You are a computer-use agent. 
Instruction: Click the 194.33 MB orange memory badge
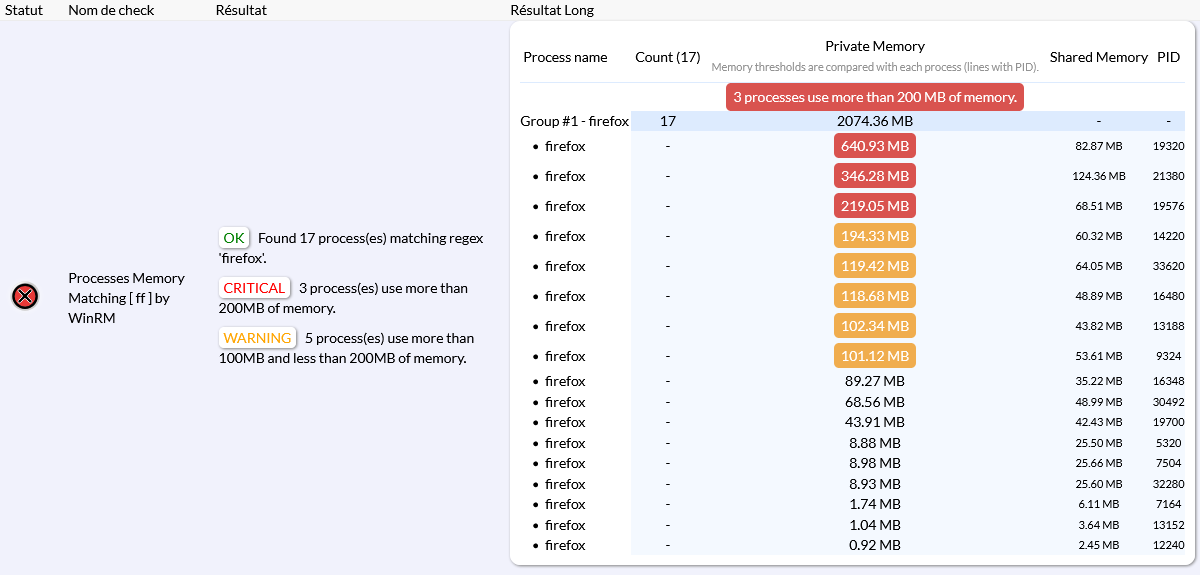click(x=874, y=236)
